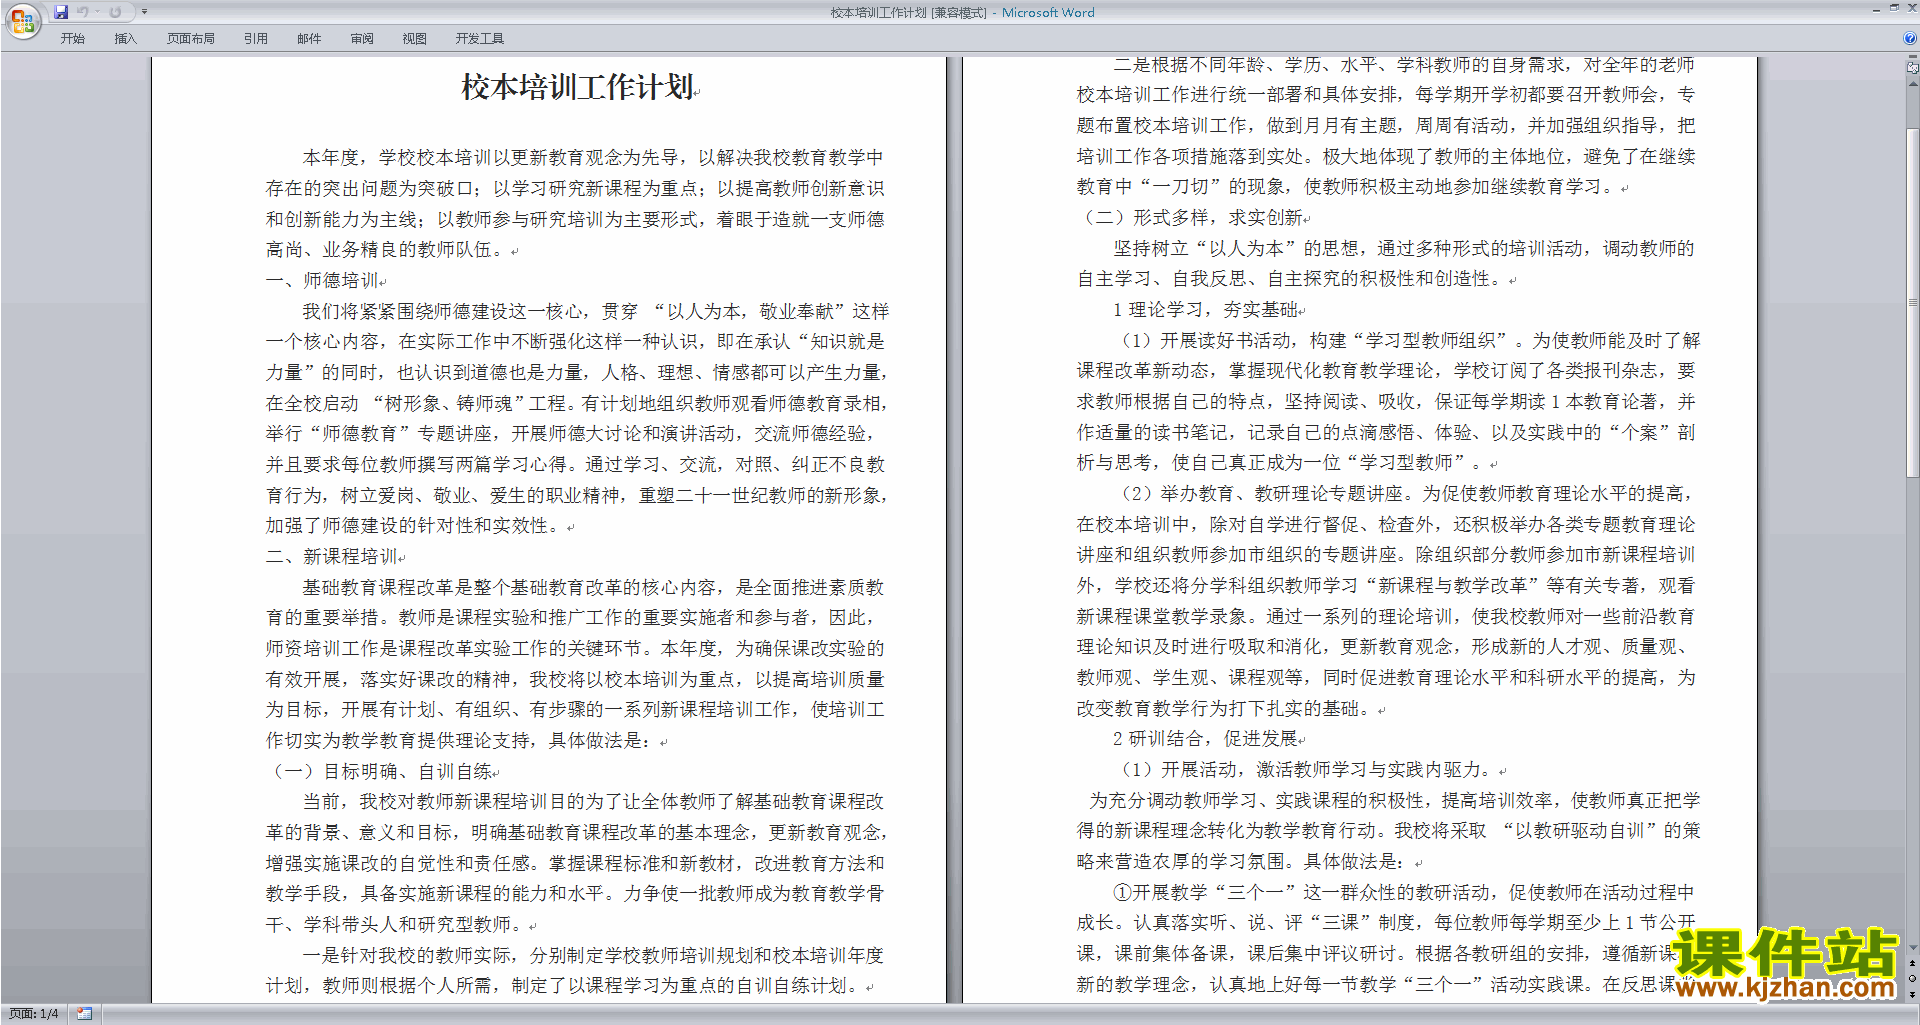Viewport: 1920px width, 1025px height.
Task: Select the 页面布局 ribbon tab
Action: tap(191, 38)
